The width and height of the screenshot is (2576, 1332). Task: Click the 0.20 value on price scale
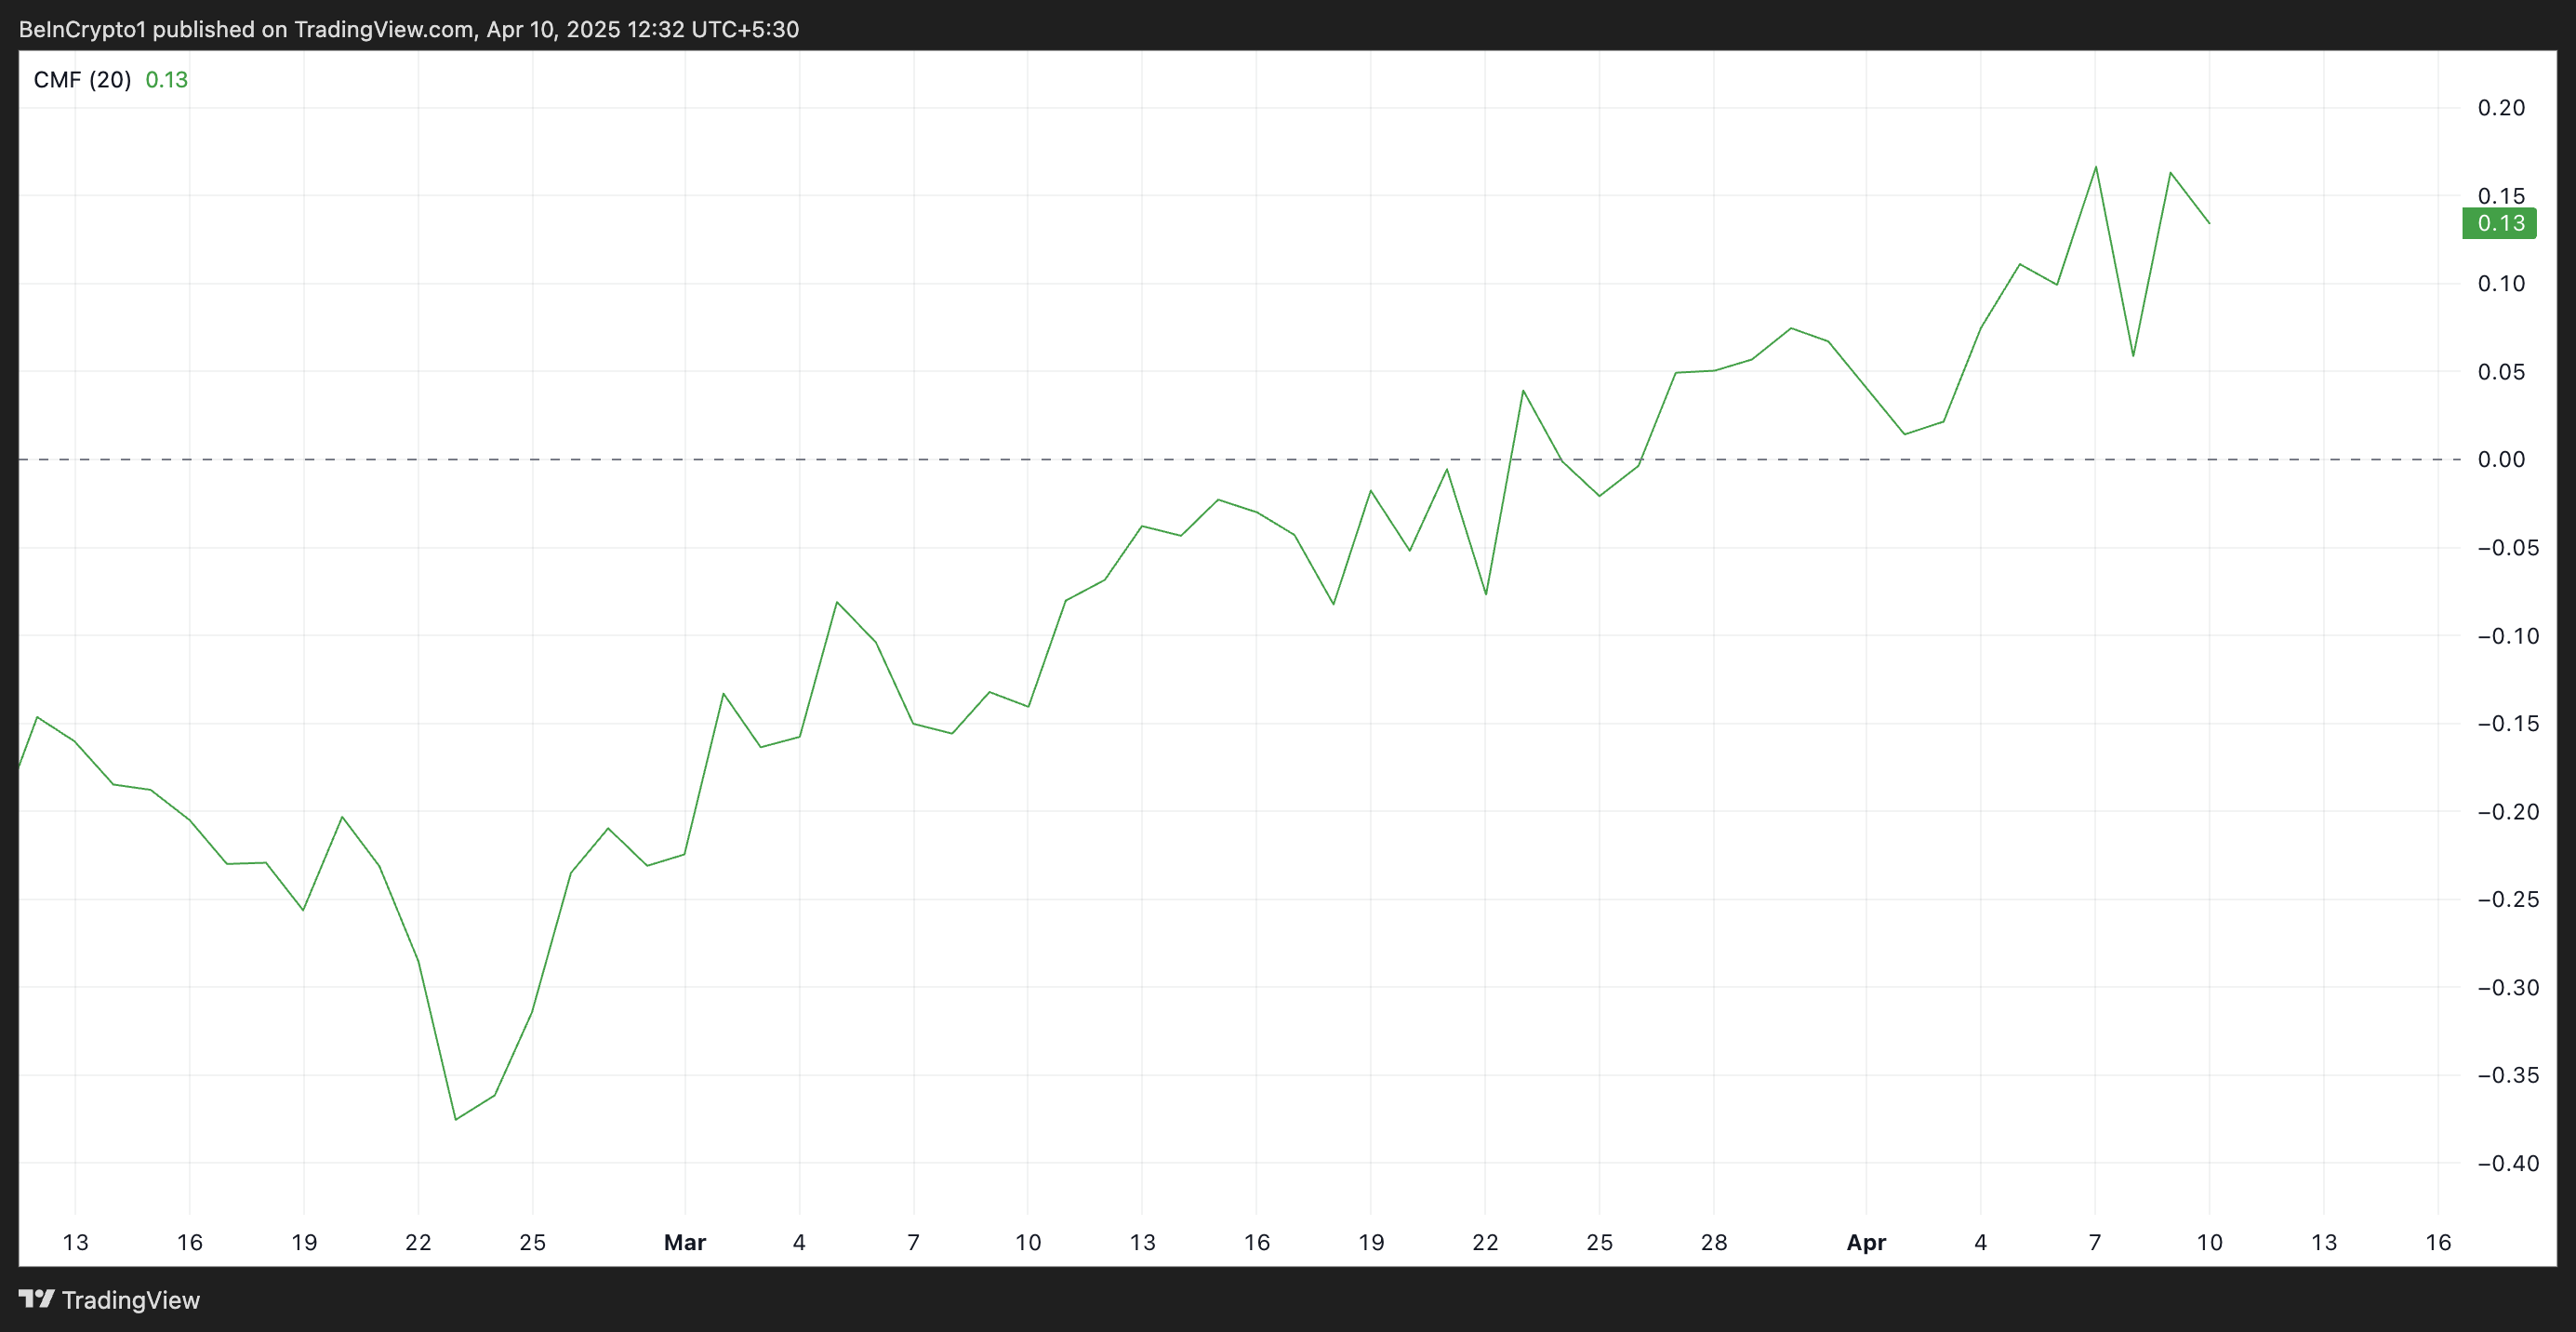pyautogui.click(x=2500, y=108)
